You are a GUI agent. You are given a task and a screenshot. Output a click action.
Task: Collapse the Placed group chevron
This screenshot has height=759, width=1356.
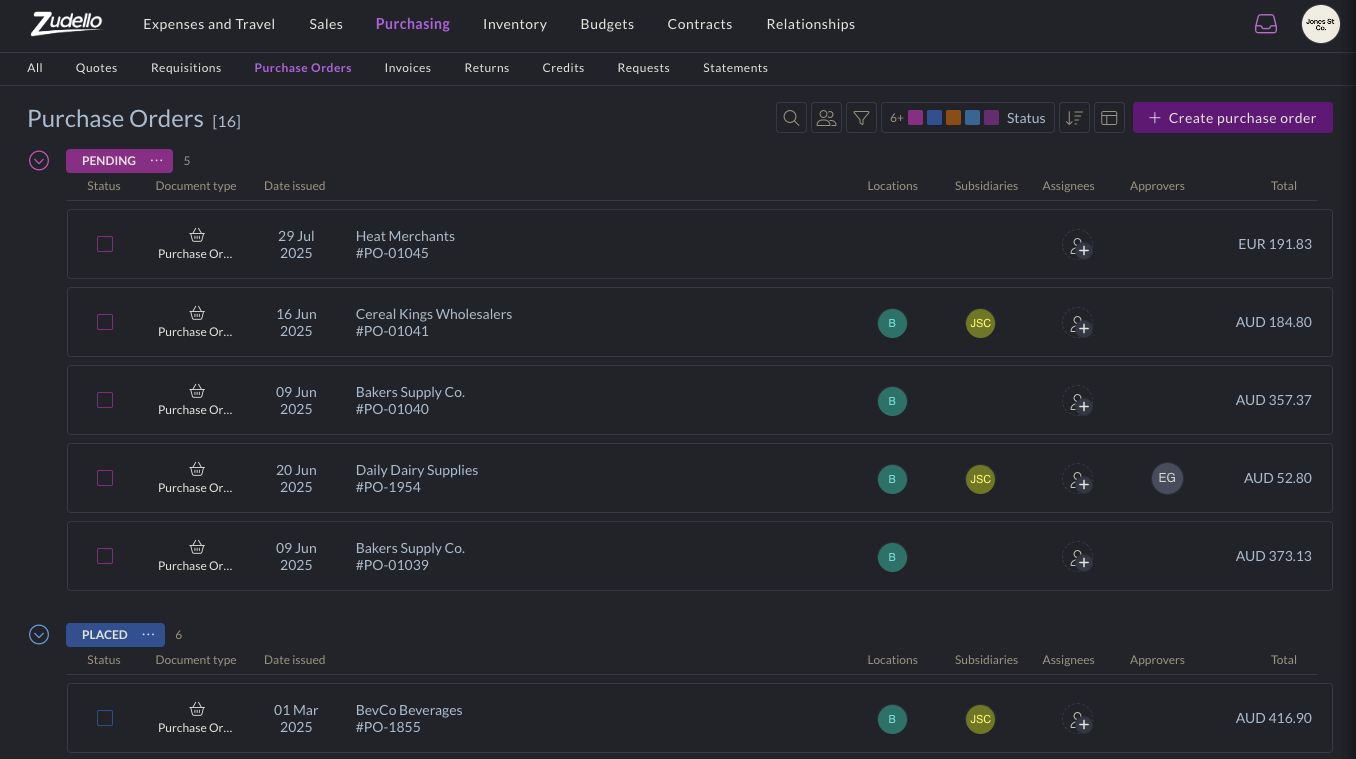pyautogui.click(x=39, y=634)
